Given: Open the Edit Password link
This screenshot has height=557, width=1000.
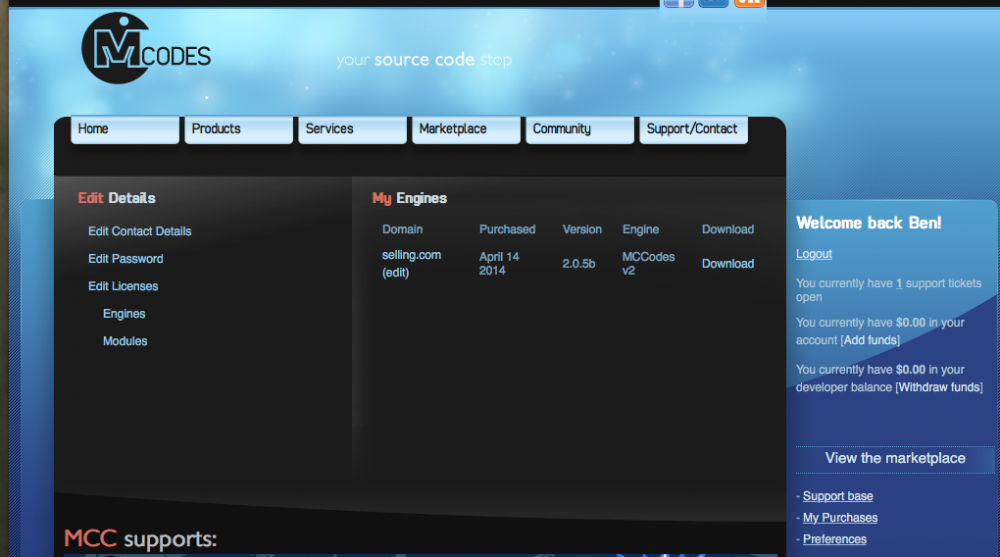Looking at the screenshot, I should coord(125,259).
